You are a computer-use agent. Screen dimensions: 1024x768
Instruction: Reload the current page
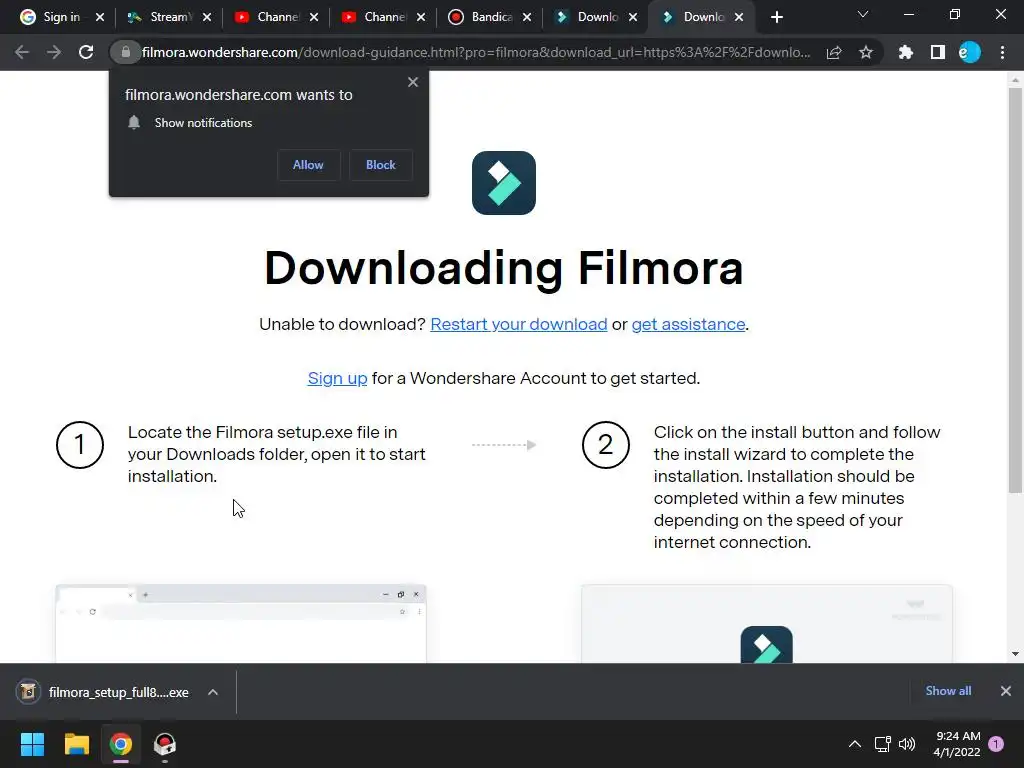pyautogui.click(x=86, y=52)
